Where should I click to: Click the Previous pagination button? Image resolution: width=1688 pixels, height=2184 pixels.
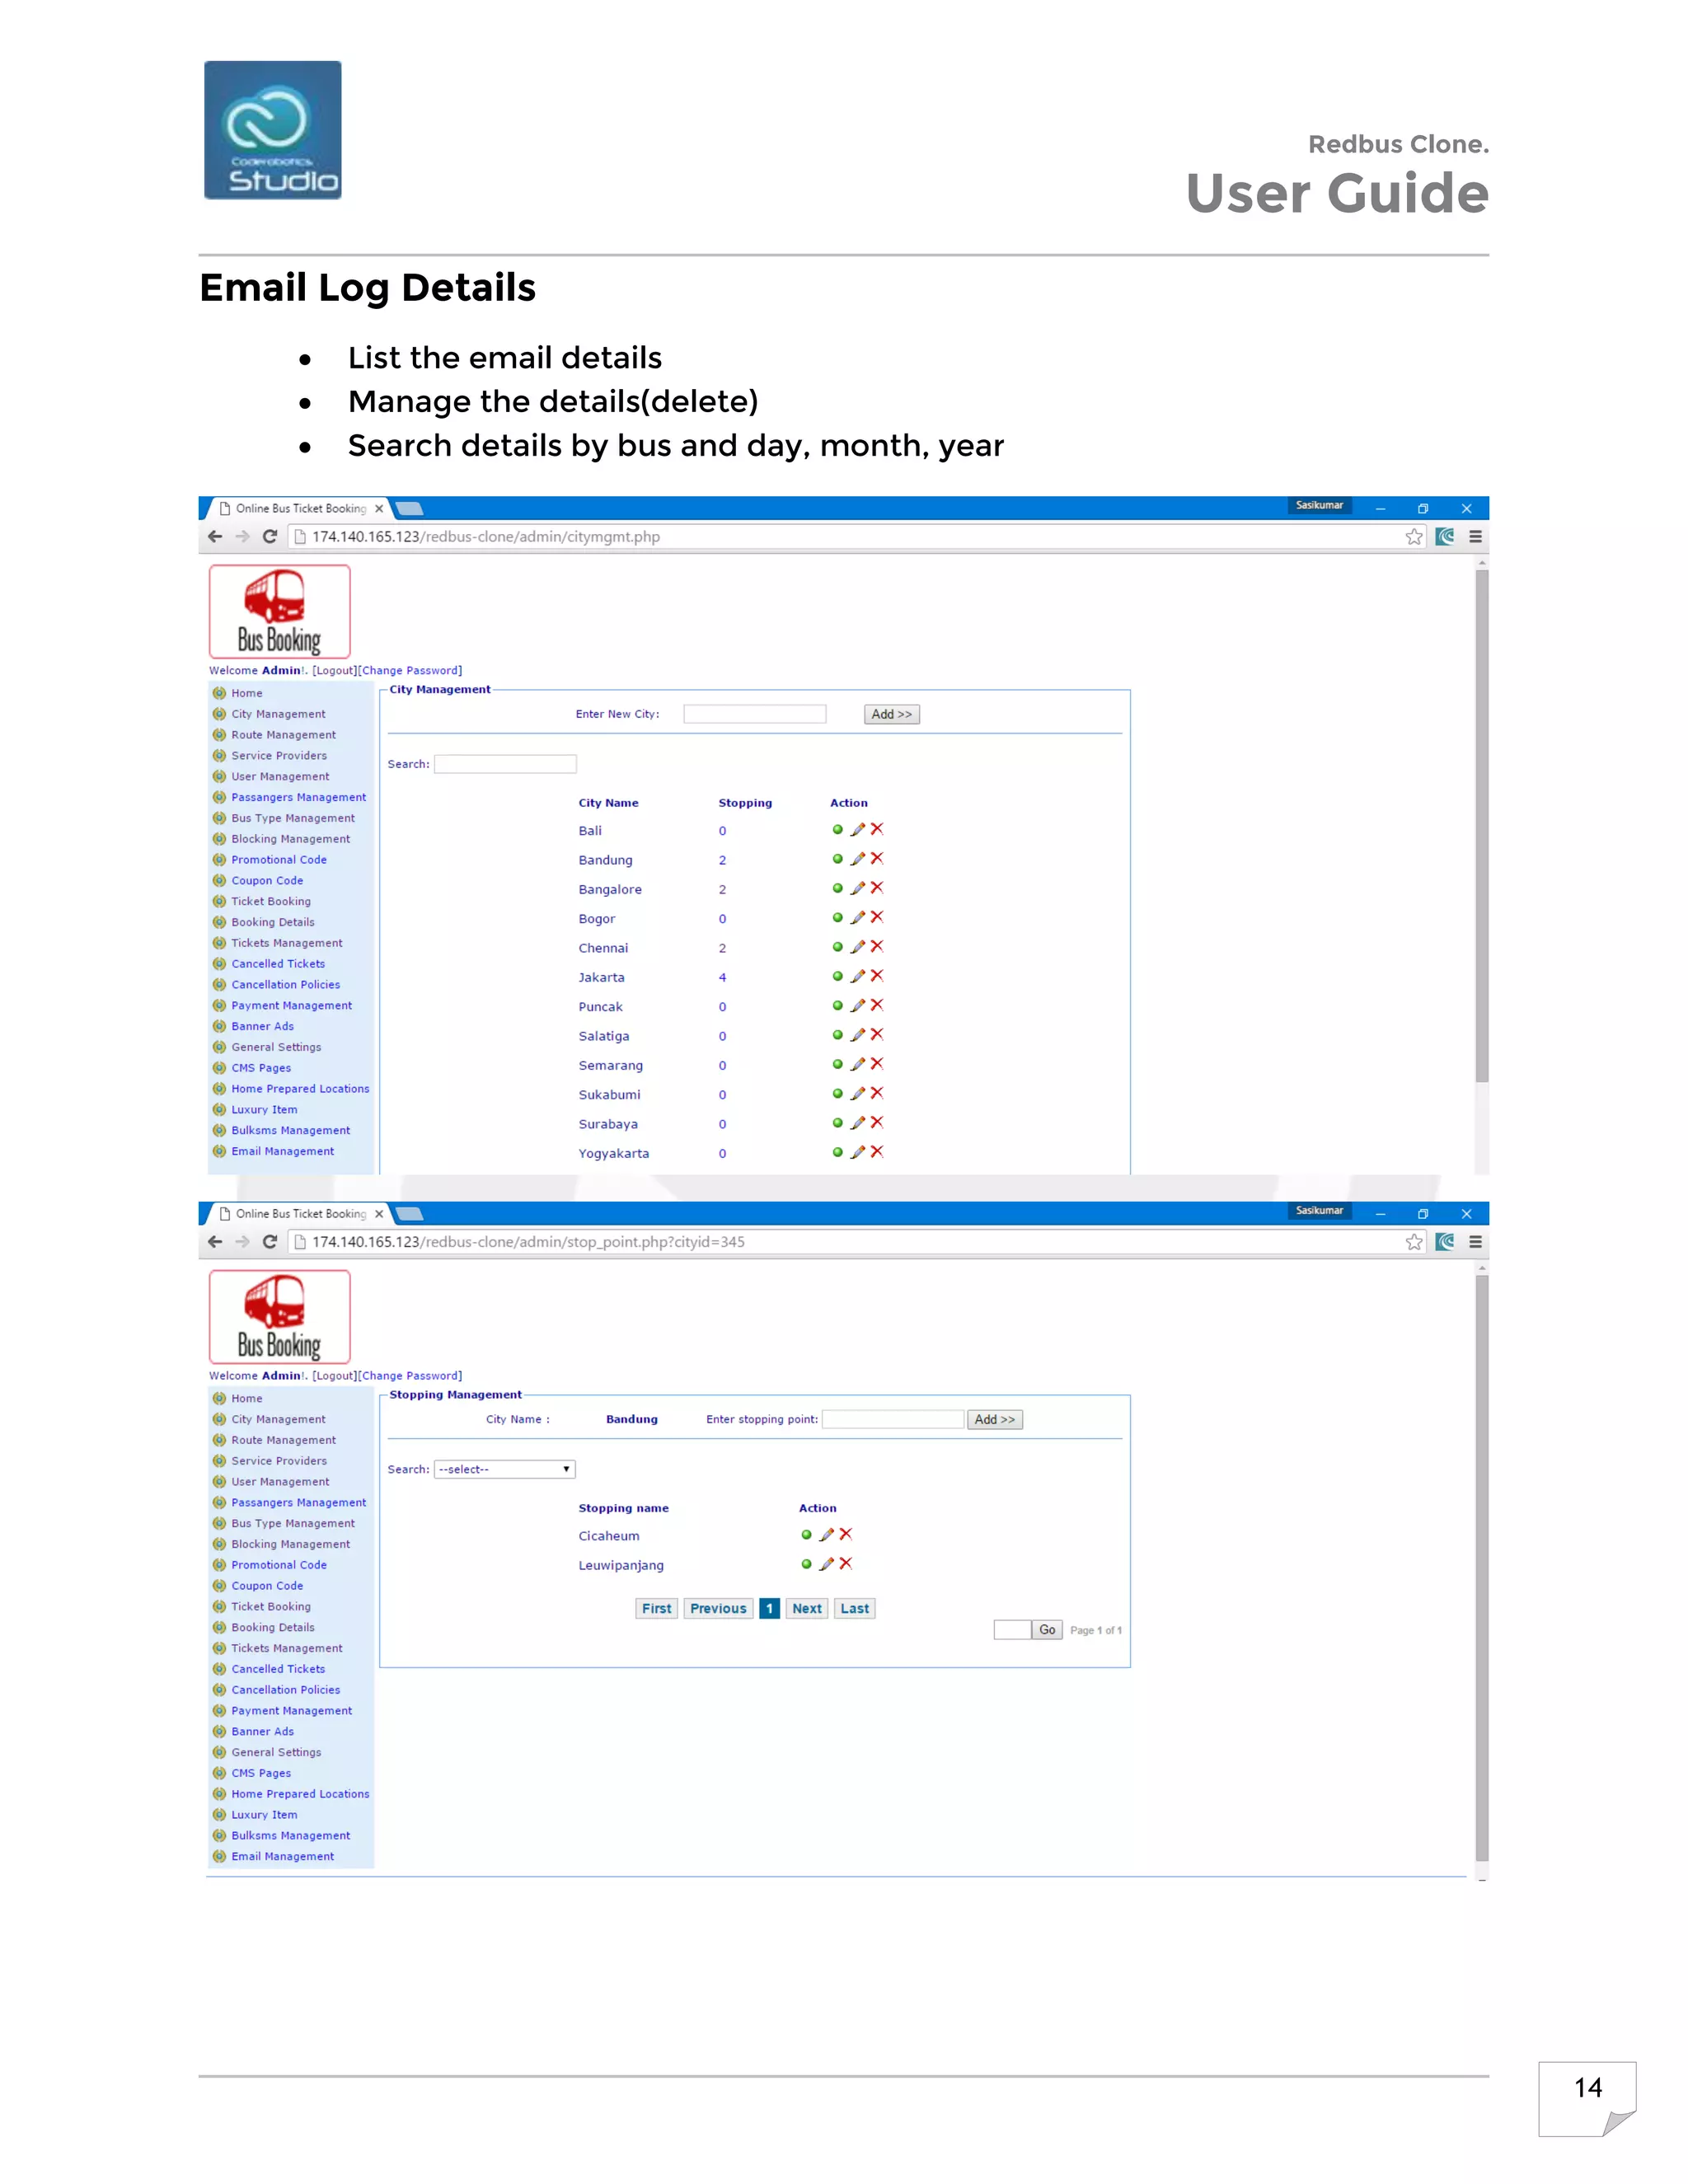point(718,1608)
